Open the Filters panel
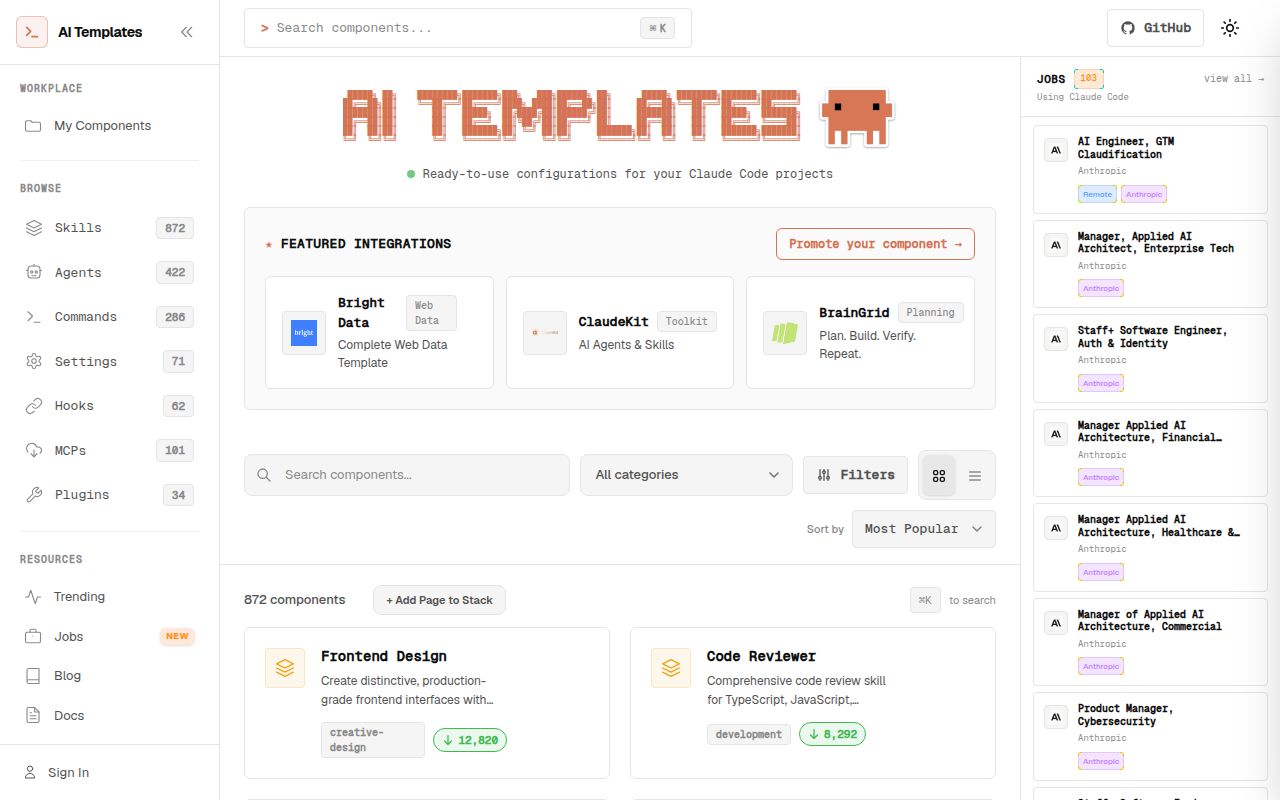 pyautogui.click(x=856, y=475)
